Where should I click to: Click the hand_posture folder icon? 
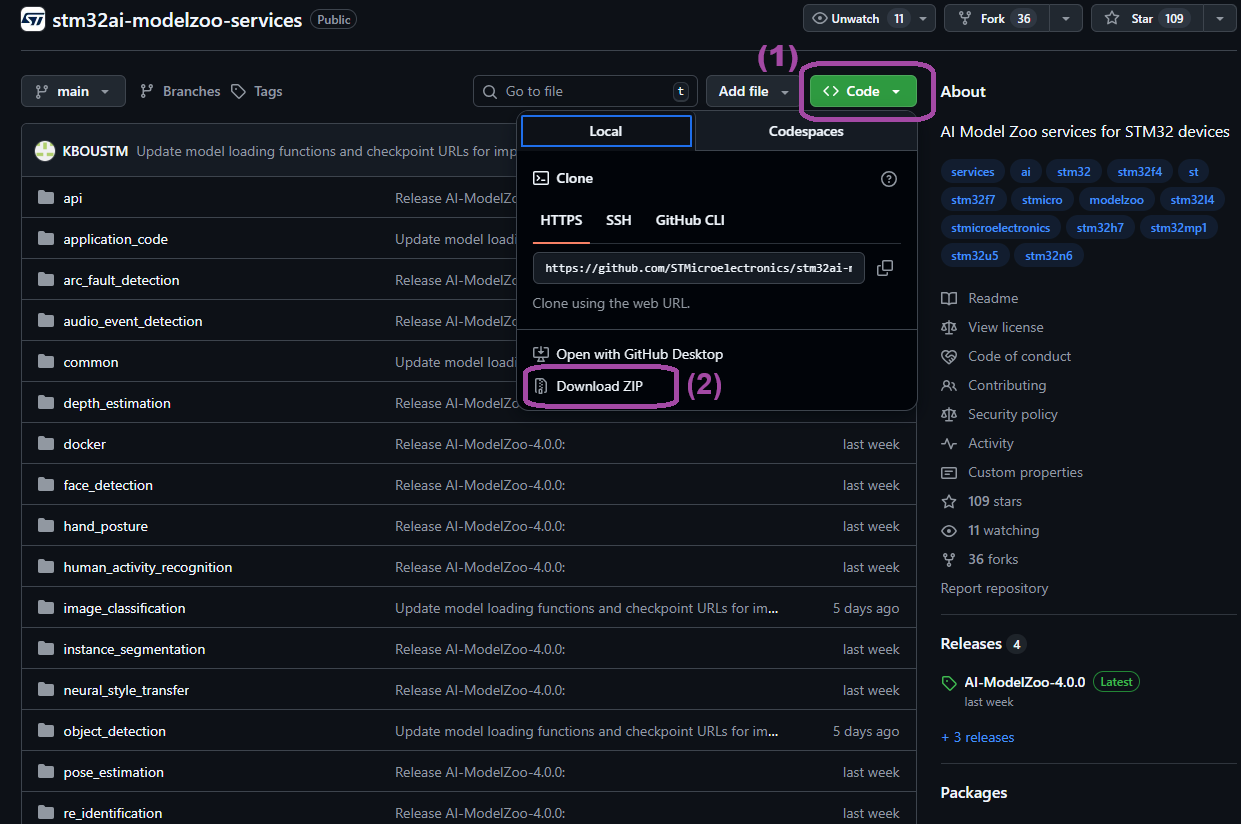(x=45, y=526)
